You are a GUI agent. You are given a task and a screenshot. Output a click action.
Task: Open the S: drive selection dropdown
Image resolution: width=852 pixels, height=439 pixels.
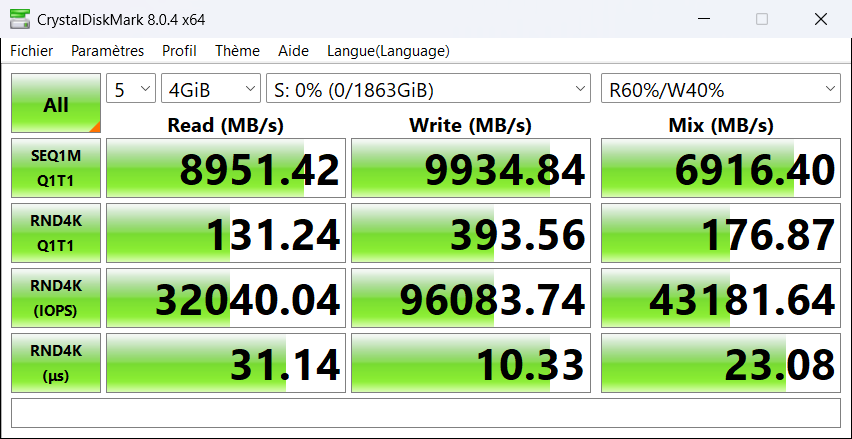429,90
